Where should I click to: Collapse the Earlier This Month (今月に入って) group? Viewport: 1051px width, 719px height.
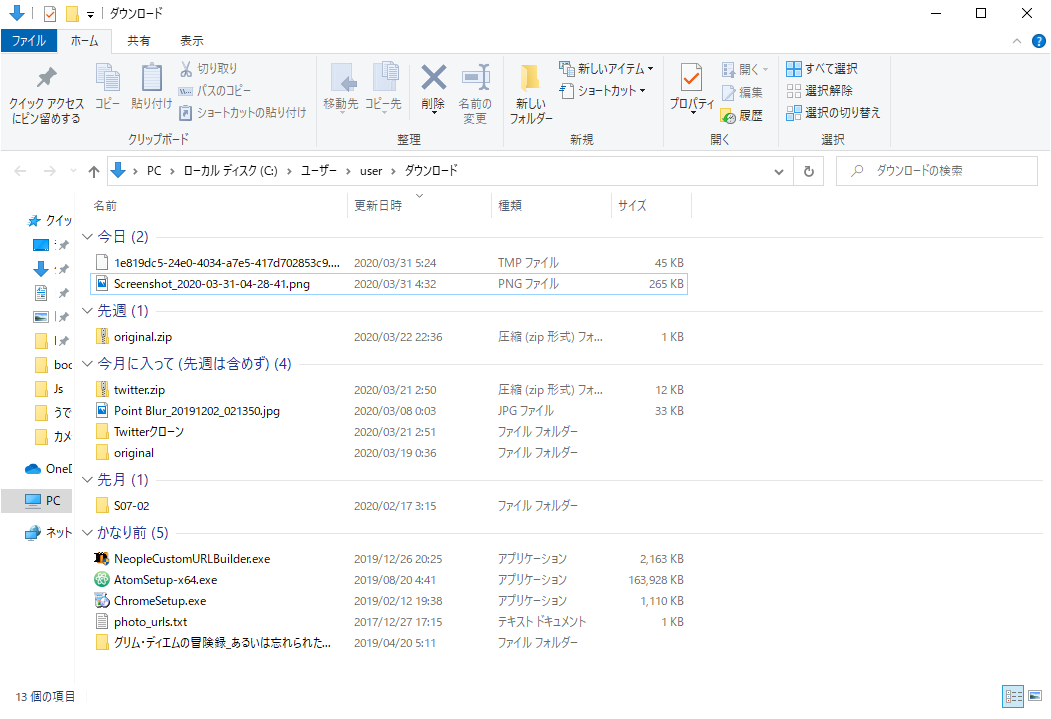[87, 363]
